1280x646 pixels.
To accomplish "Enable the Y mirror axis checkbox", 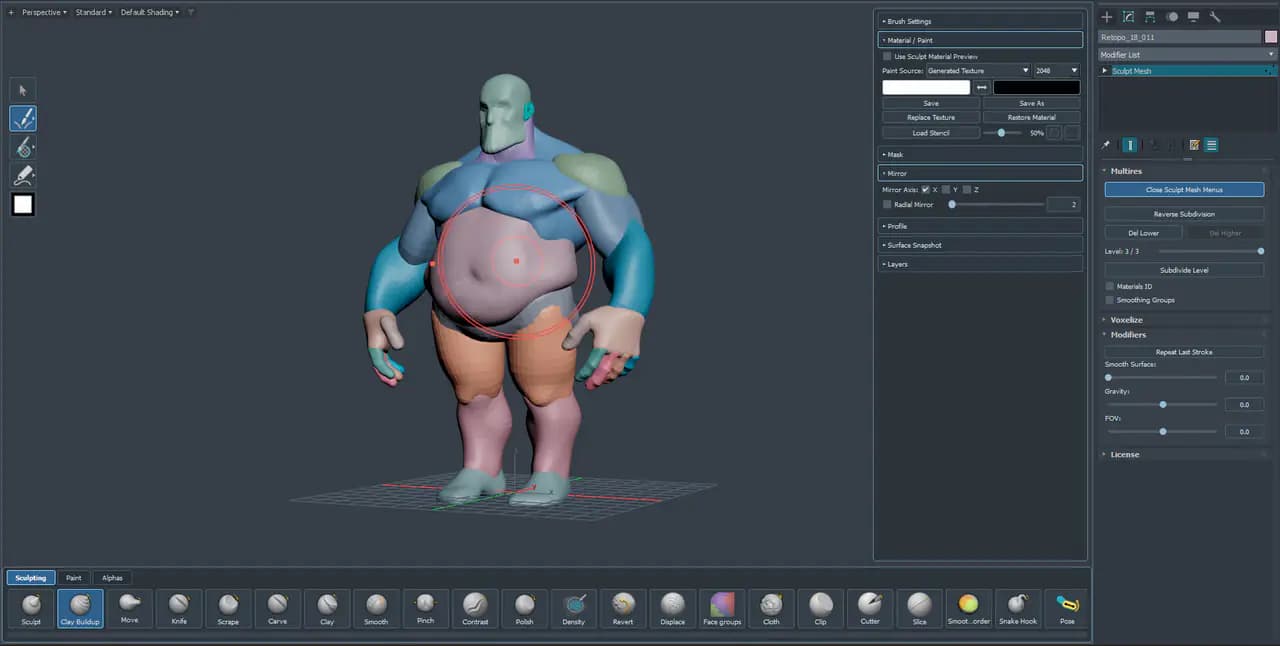I will (946, 189).
